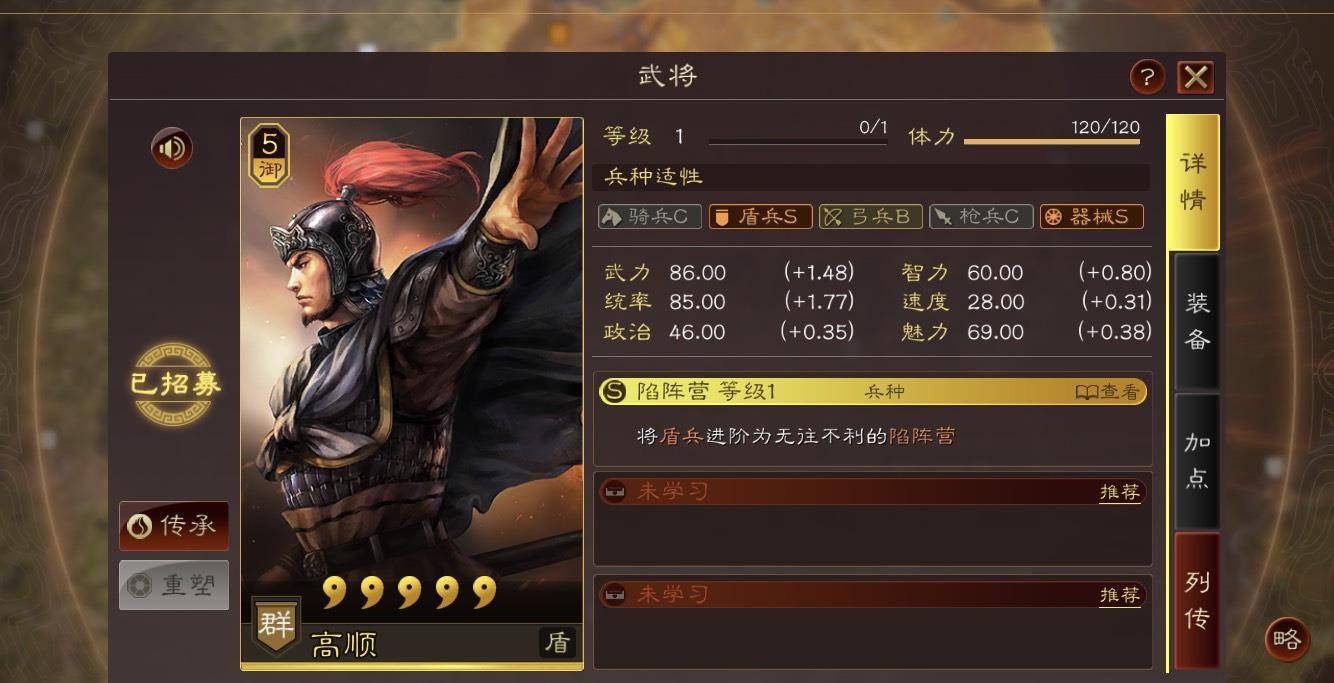Screen dimensions: 1334x683
Task: Click the 重塑 reshape button
Action: pyautogui.click(x=174, y=585)
